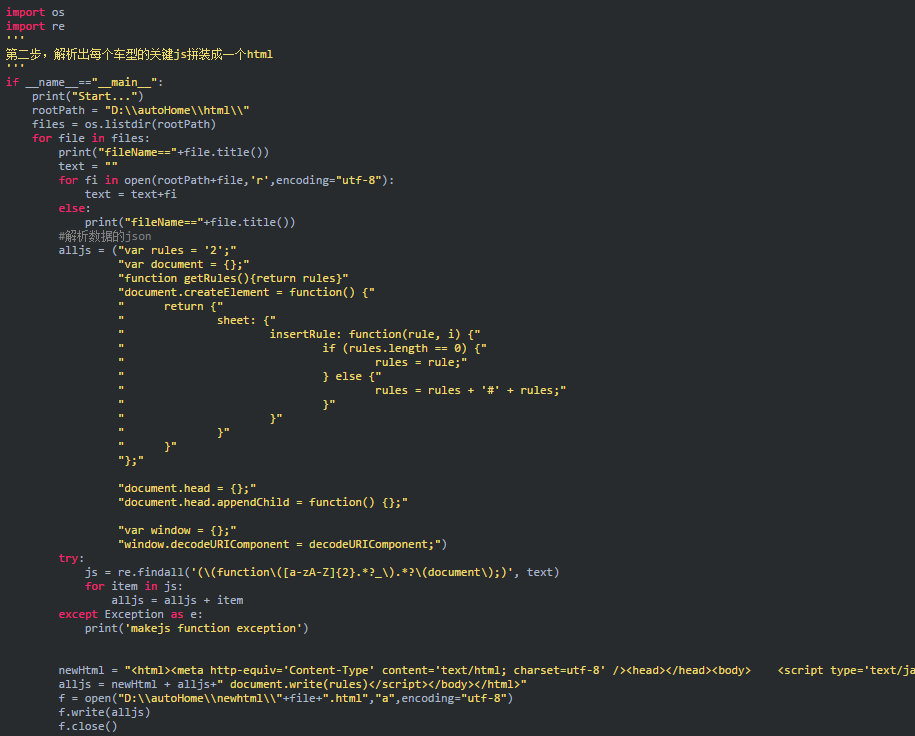Click the rules = rules + '#' + rules line

(x=342, y=390)
